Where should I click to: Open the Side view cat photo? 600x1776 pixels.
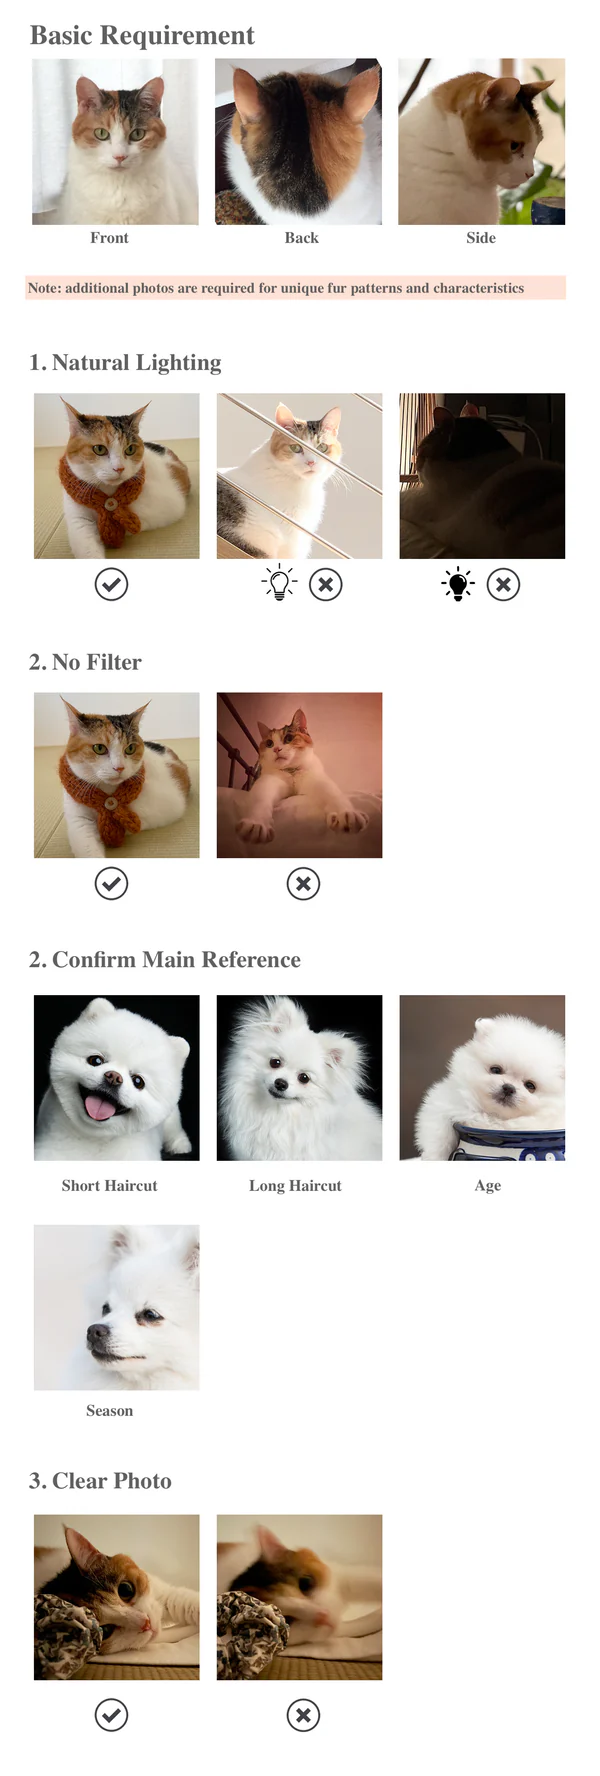click(x=481, y=141)
